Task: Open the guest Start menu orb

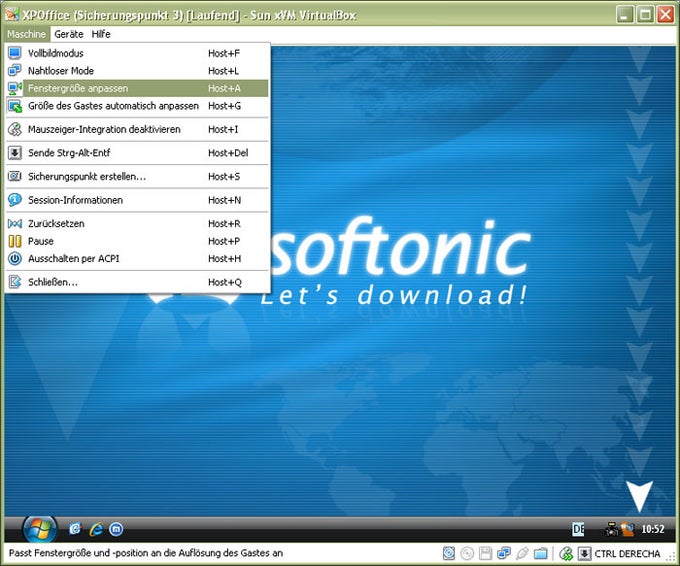Action: (40, 530)
